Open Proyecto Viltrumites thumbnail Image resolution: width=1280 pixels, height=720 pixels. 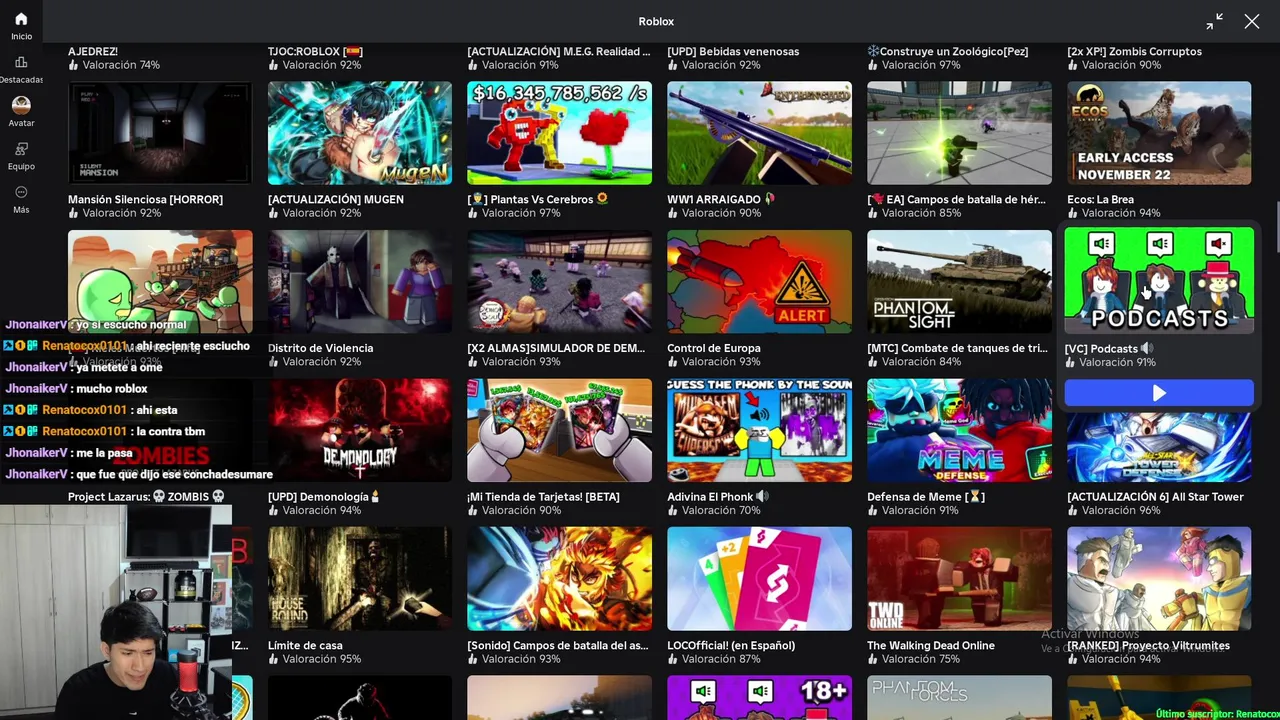[x=1159, y=579]
